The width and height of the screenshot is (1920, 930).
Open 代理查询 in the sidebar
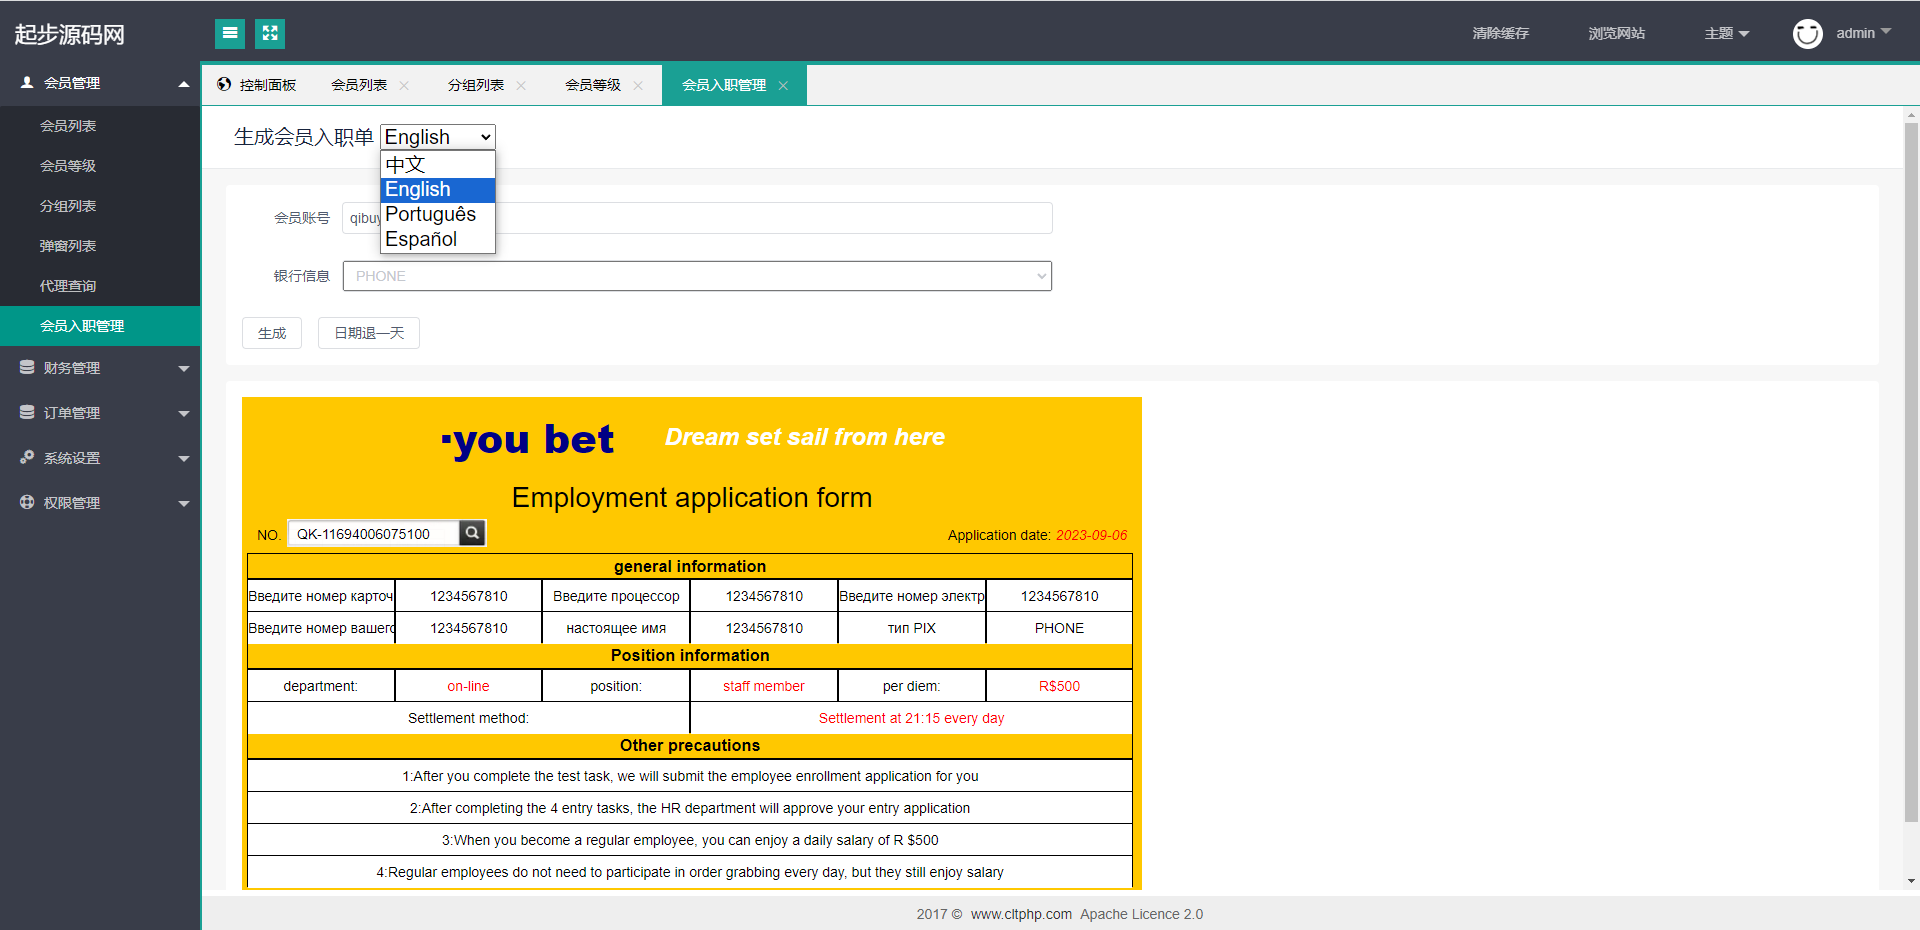(x=68, y=286)
